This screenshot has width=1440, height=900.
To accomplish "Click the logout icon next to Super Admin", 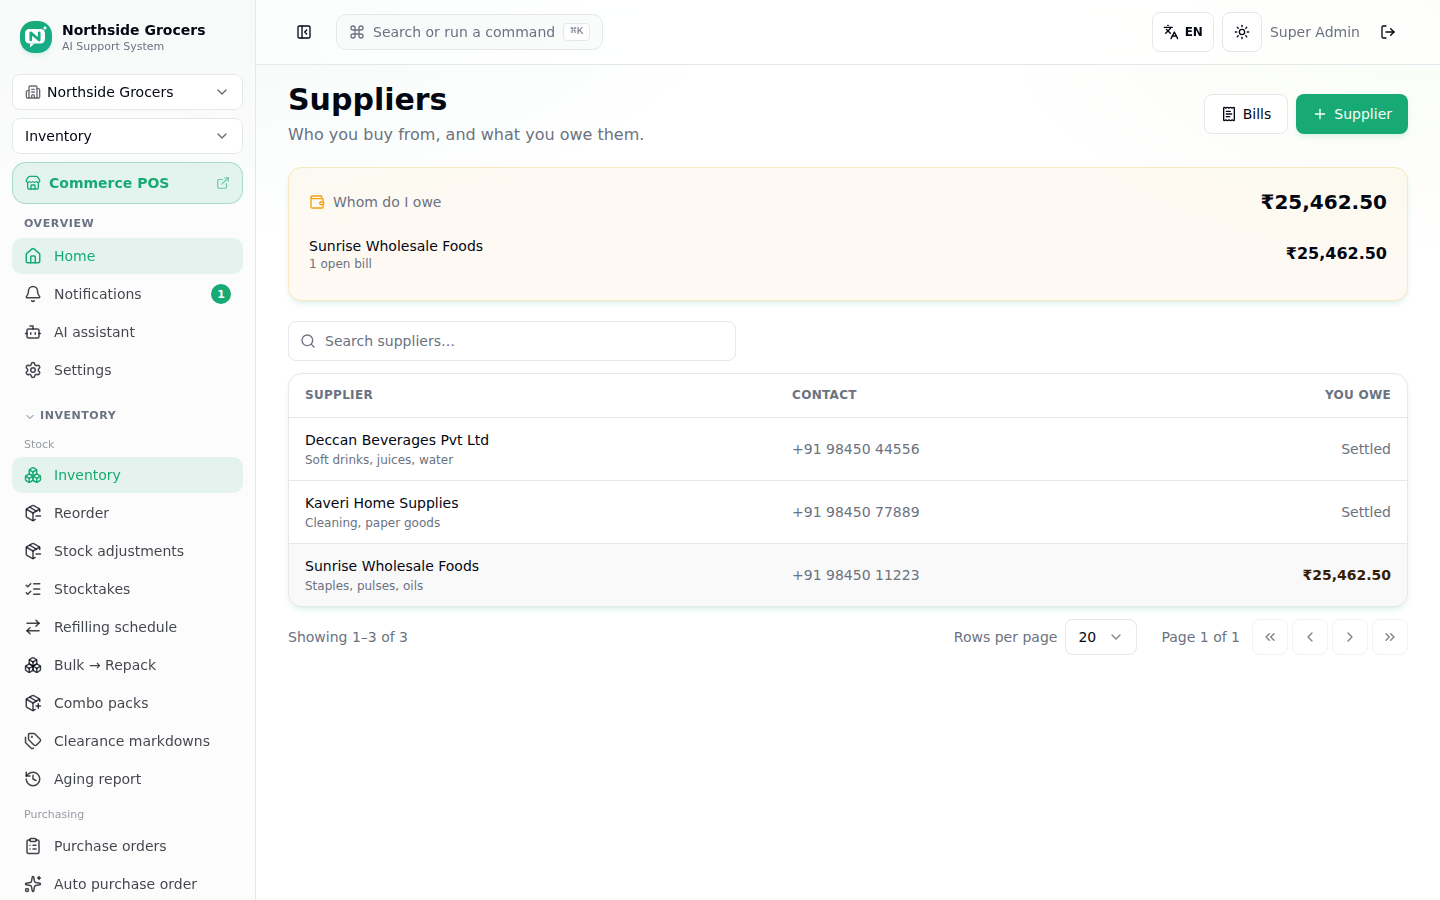I will (x=1388, y=32).
